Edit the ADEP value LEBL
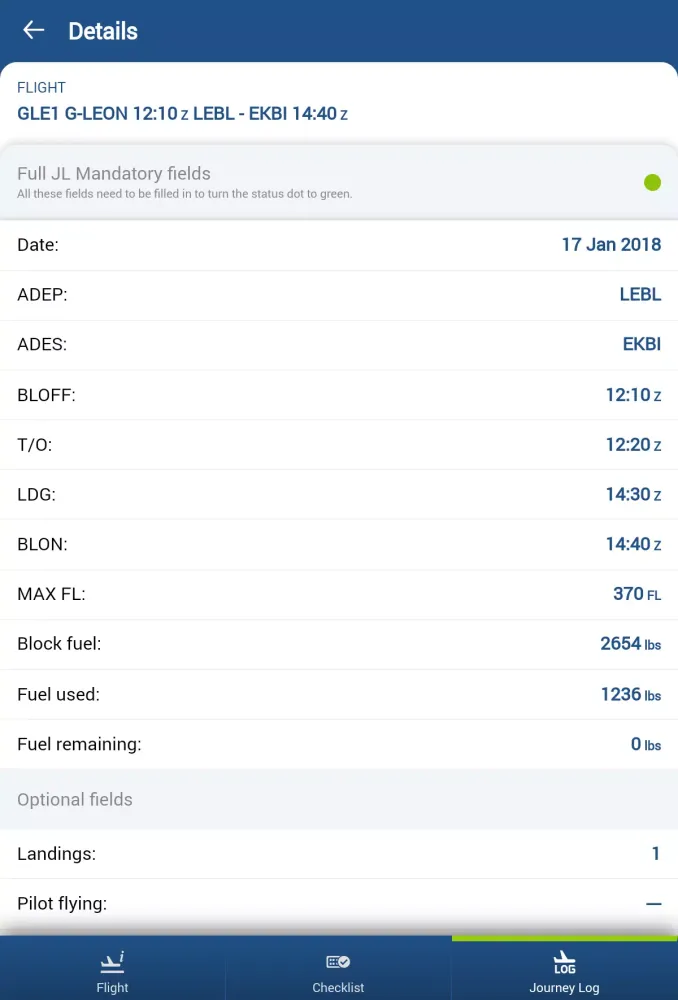The height and width of the screenshot is (1000, 678). [x=640, y=294]
